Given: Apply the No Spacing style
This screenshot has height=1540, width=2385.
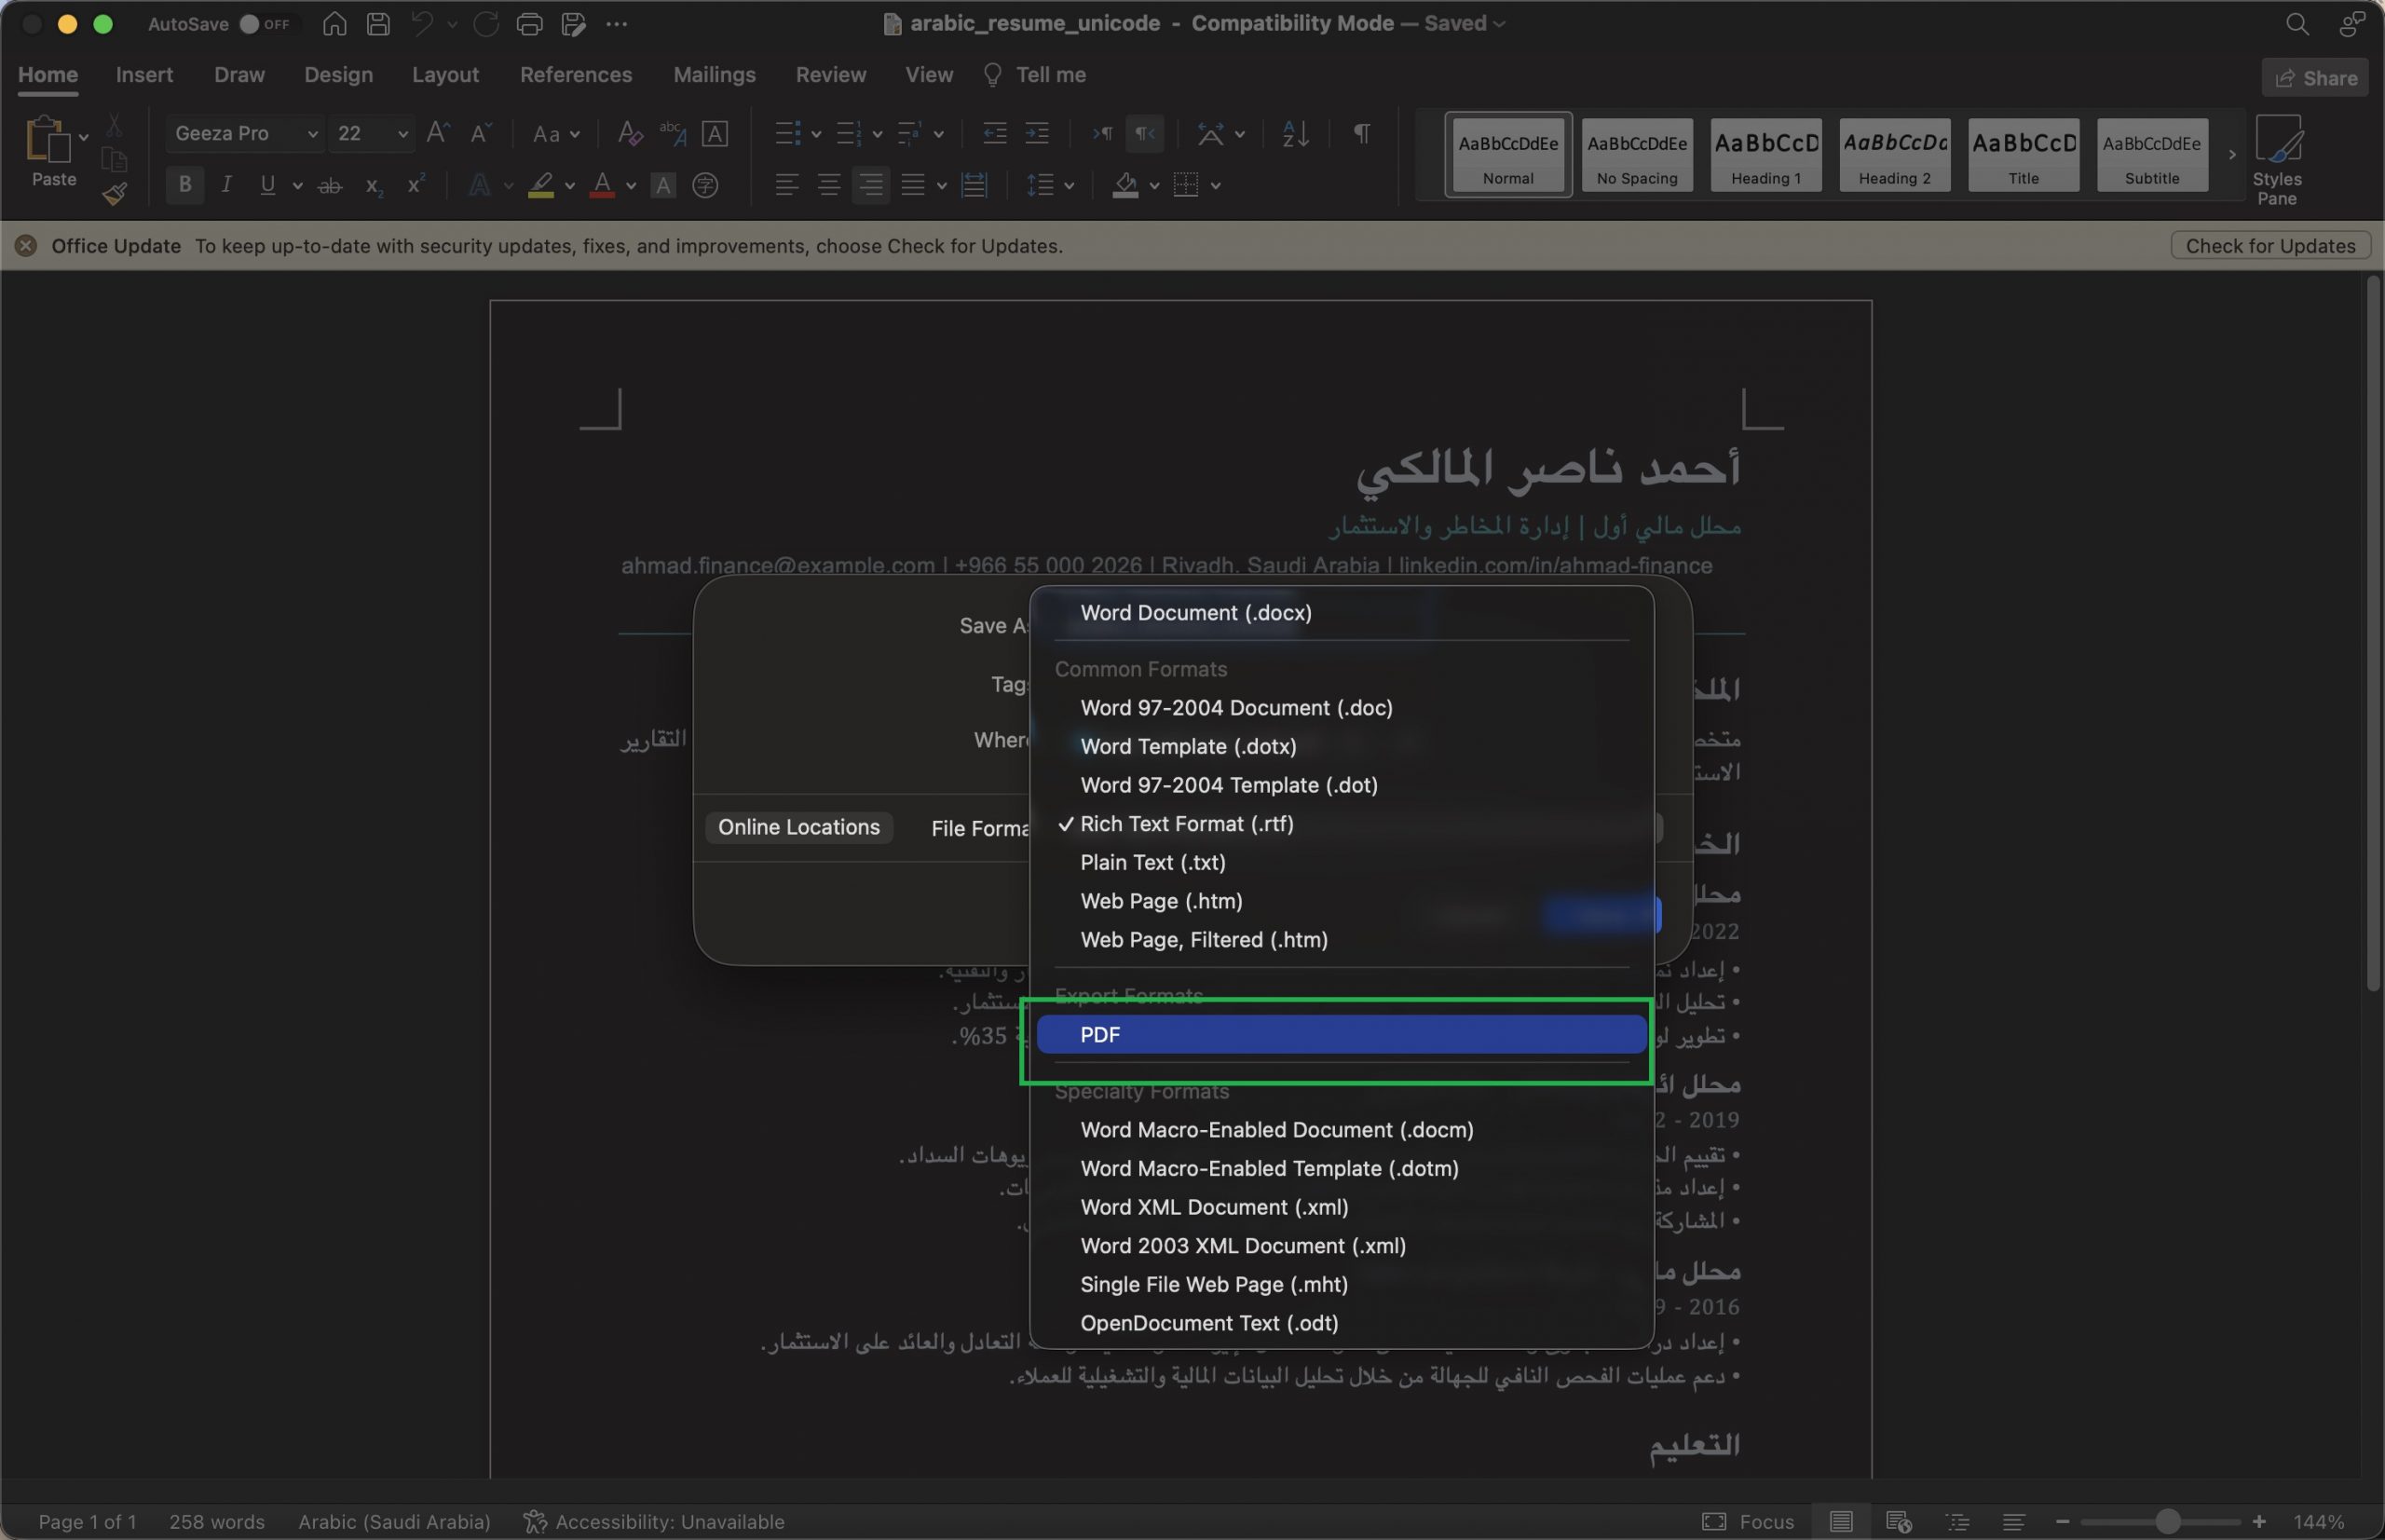Looking at the screenshot, I should [x=1636, y=155].
